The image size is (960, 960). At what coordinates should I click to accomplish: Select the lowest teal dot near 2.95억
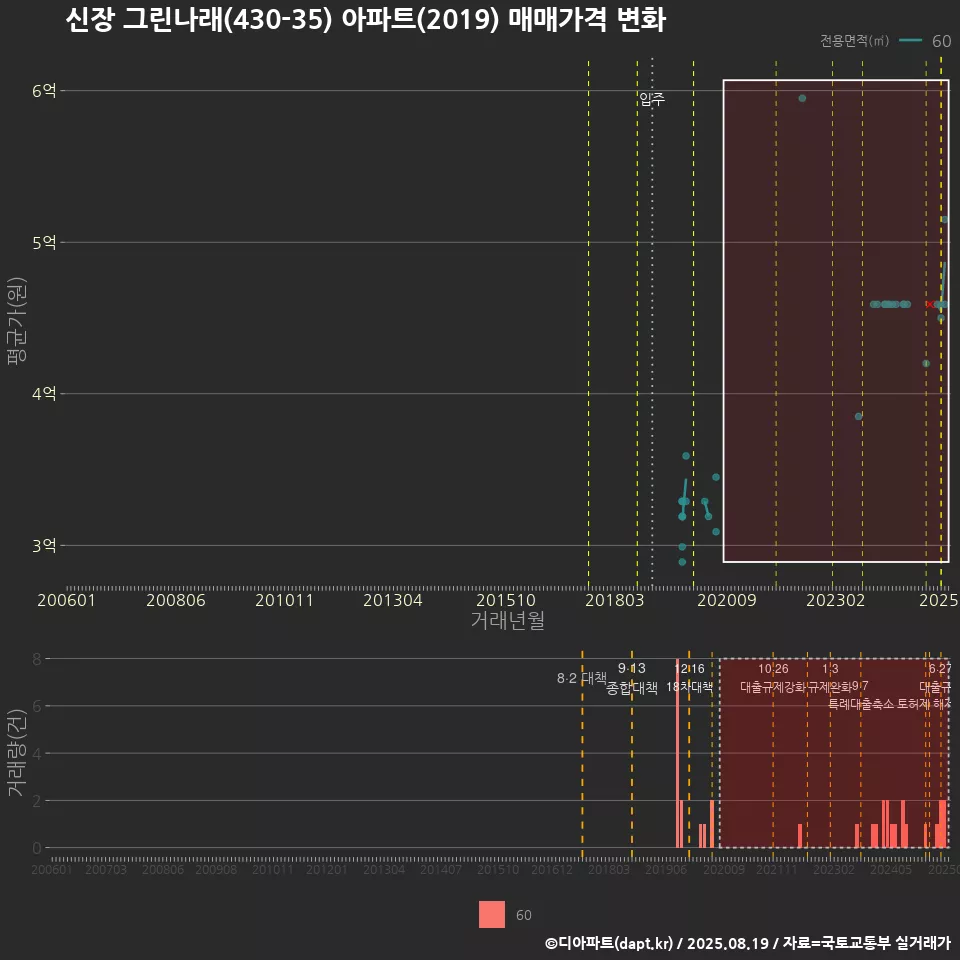click(682, 562)
